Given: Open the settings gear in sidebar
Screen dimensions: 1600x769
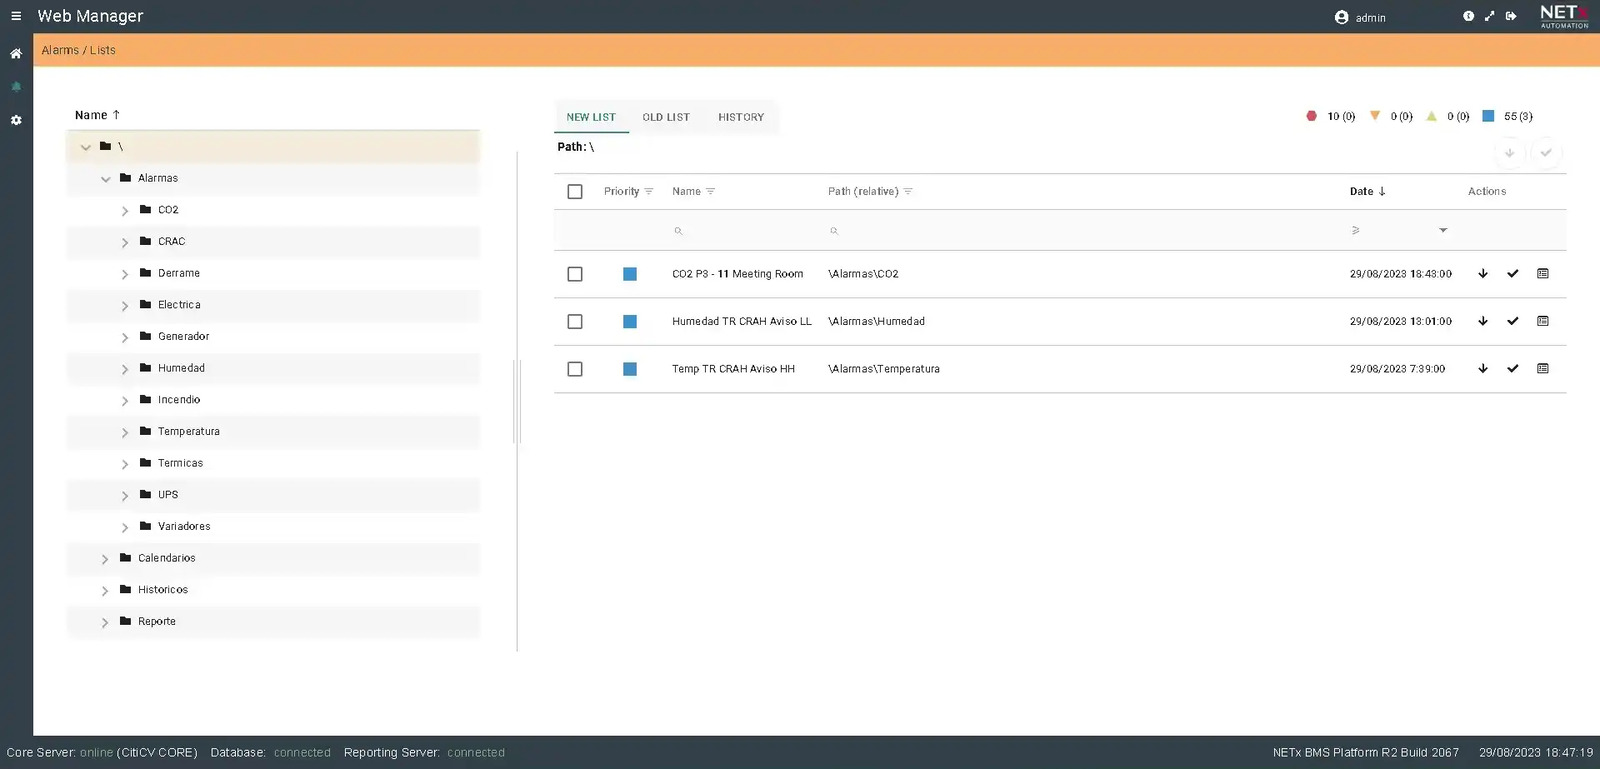Looking at the screenshot, I should click(x=16, y=120).
